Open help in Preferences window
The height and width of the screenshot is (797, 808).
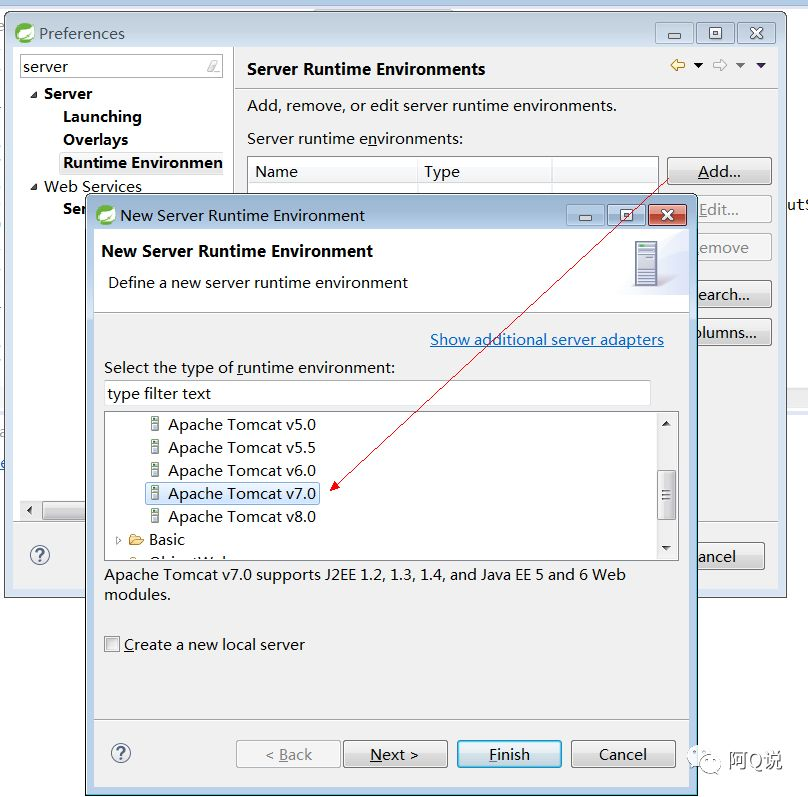point(40,555)
